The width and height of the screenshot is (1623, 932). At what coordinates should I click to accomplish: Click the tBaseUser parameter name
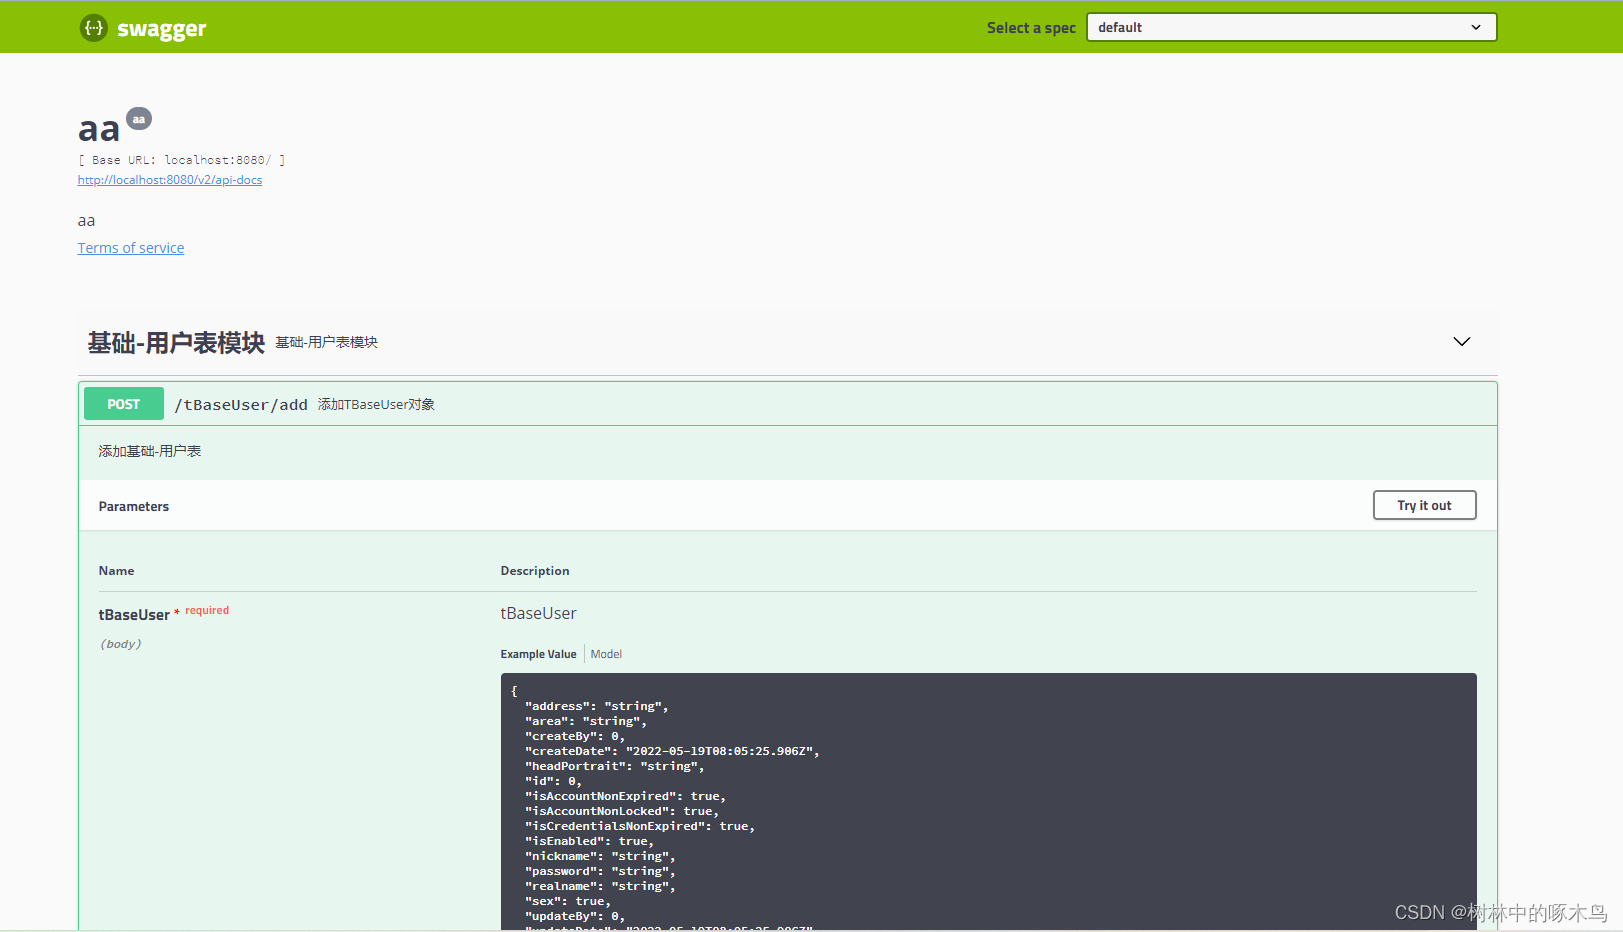pyautogui.click(x=134, y=615)
